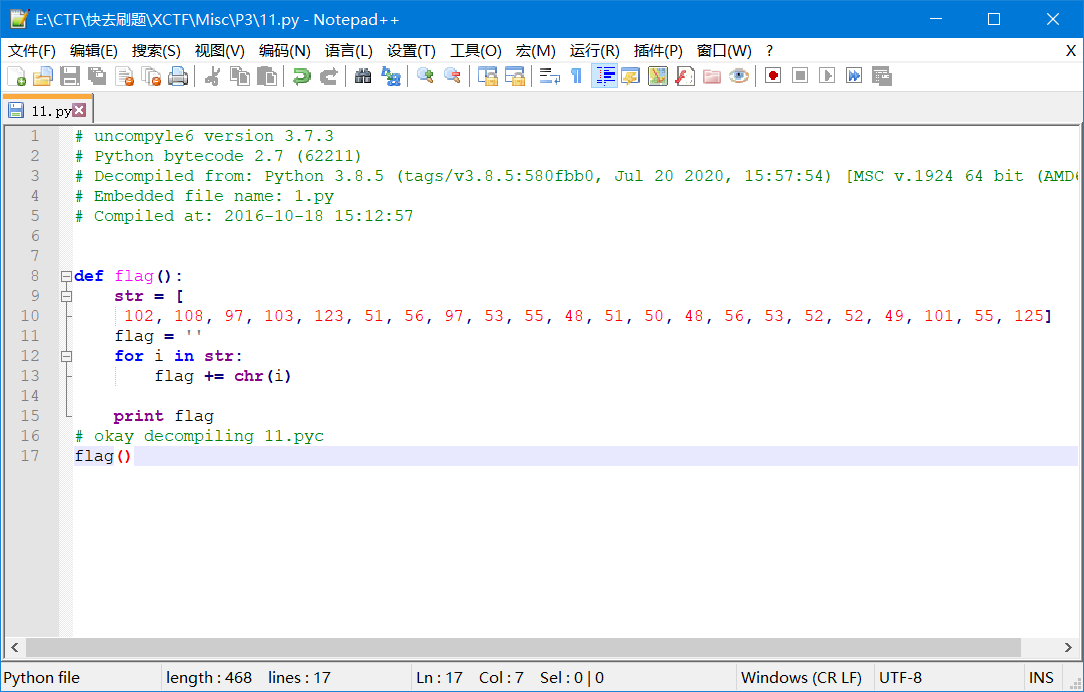Toggle INS insert mode in status bar

(1041, 677)
